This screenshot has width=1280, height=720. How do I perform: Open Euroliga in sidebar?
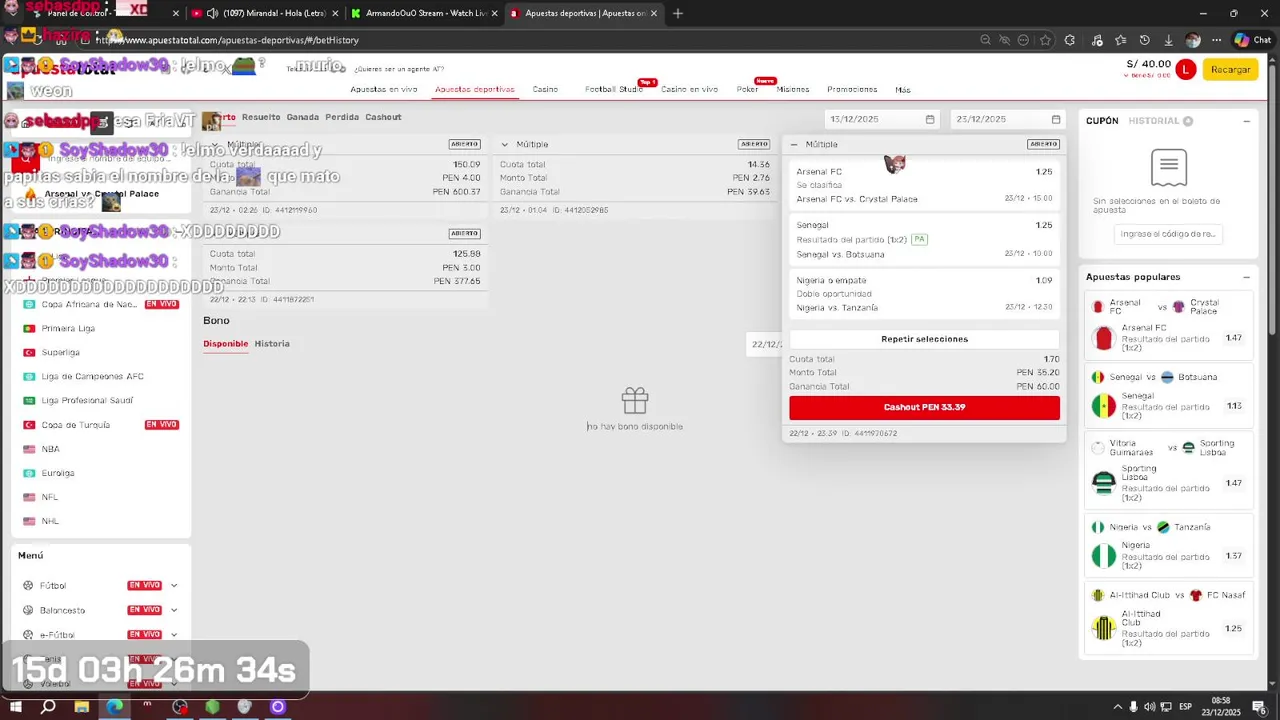click(58, 473)
